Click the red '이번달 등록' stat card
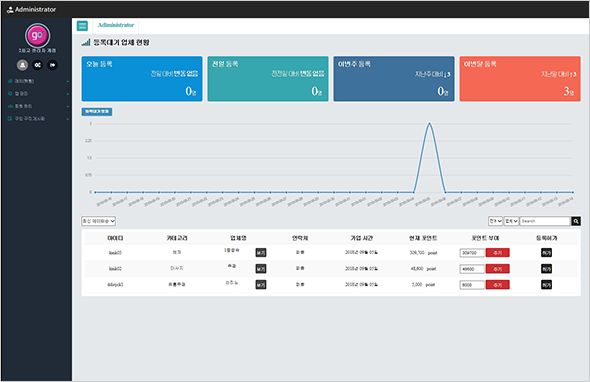Image resolution: width=590 pixels, height=382 pixels. point(520,79)
